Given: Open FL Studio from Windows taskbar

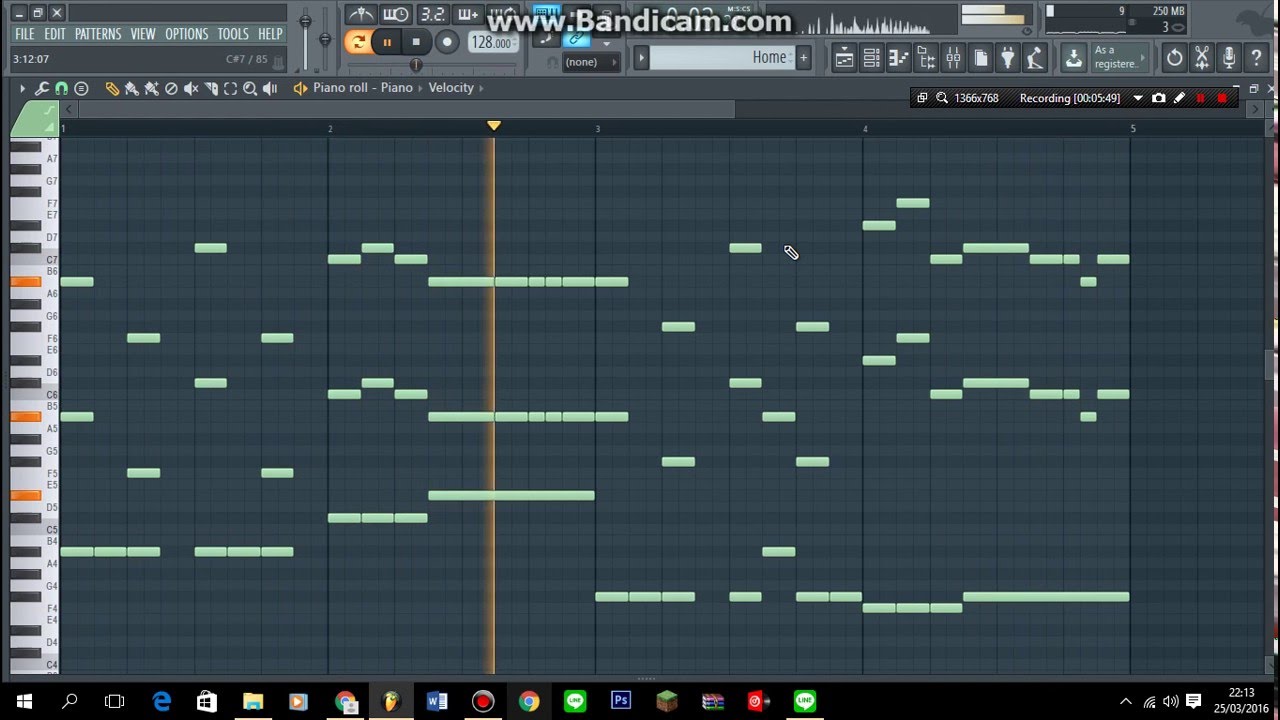Looking at the screenshot, I should pos(391,701).
